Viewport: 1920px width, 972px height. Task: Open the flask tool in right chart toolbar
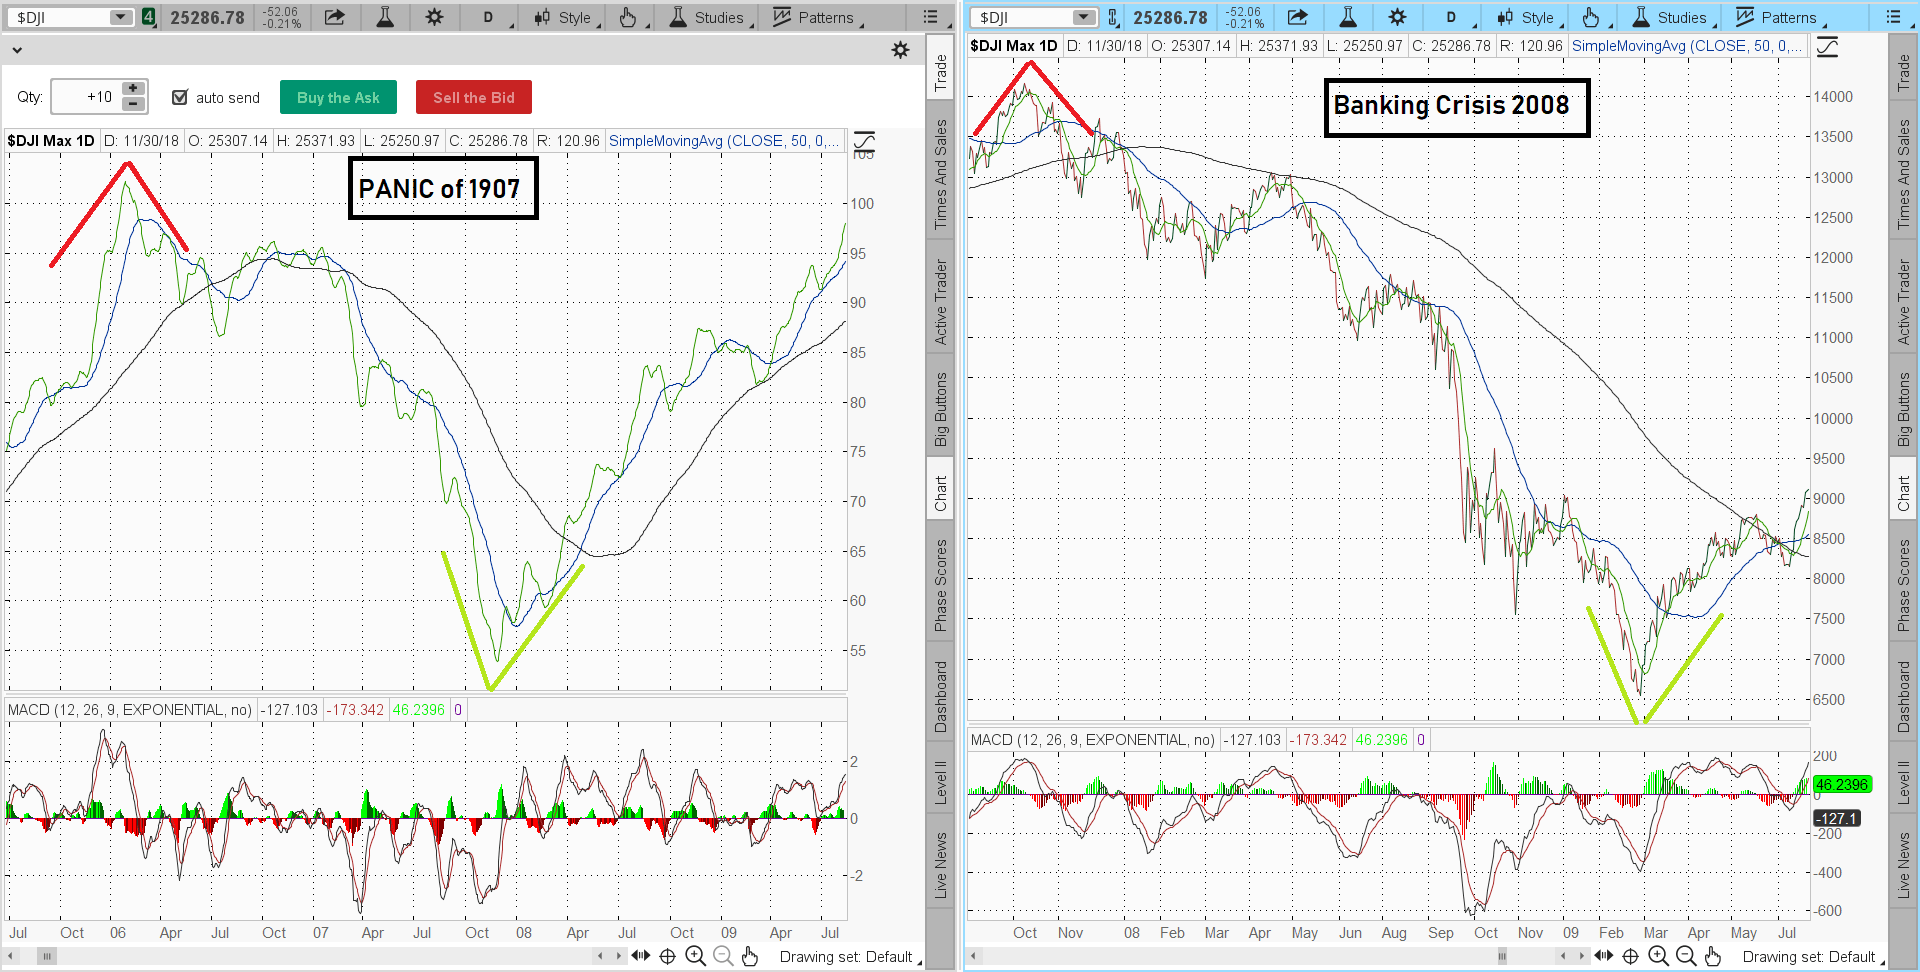point(1348,17)
